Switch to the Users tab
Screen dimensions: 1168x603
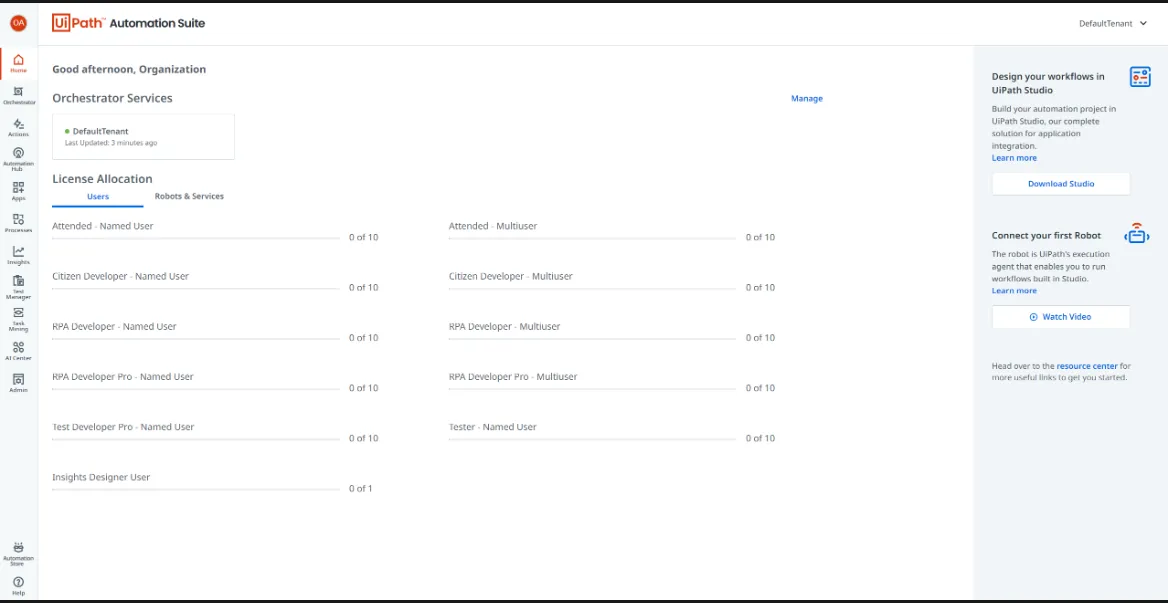pyautogui.click(x=98, y=197)
